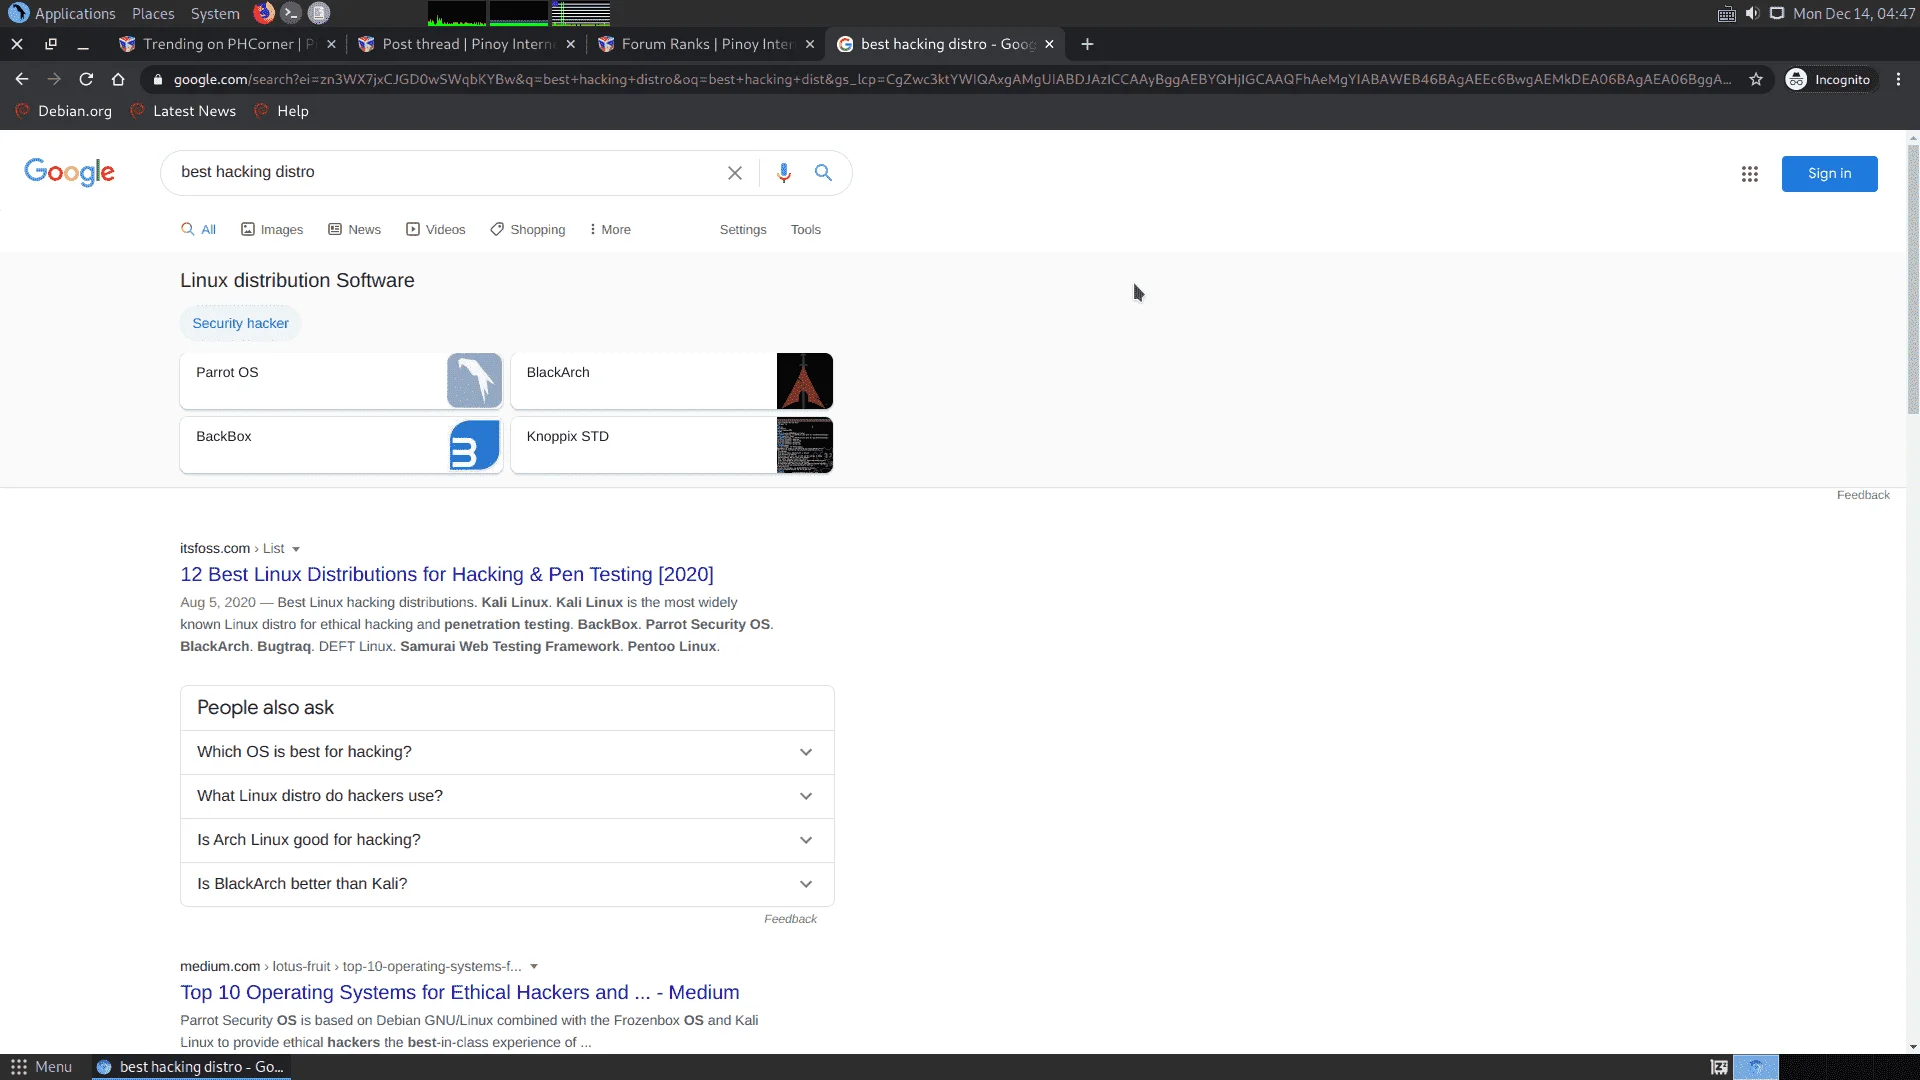Close the Post thread tab
This screenshot has height=1080, width=1920.
tap(570, 44)
